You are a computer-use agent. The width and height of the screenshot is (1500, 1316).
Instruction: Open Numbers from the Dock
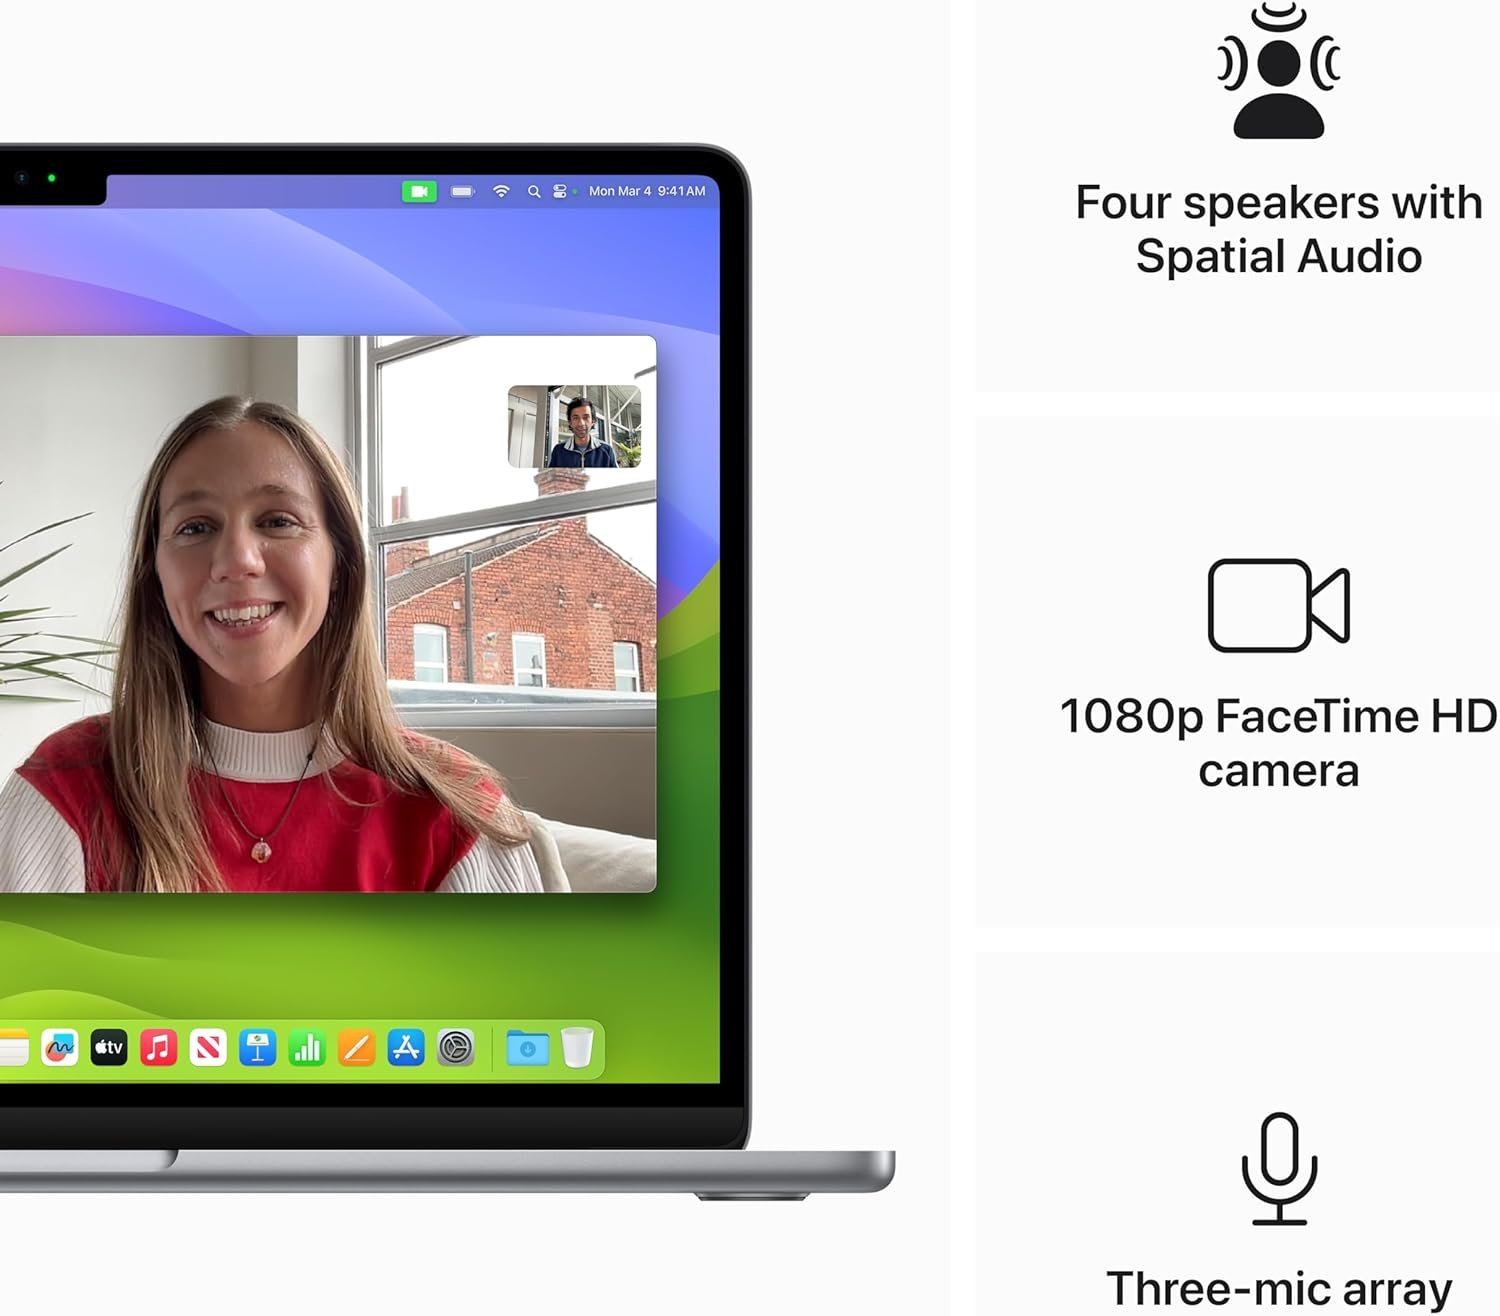tap(307, 1048)
